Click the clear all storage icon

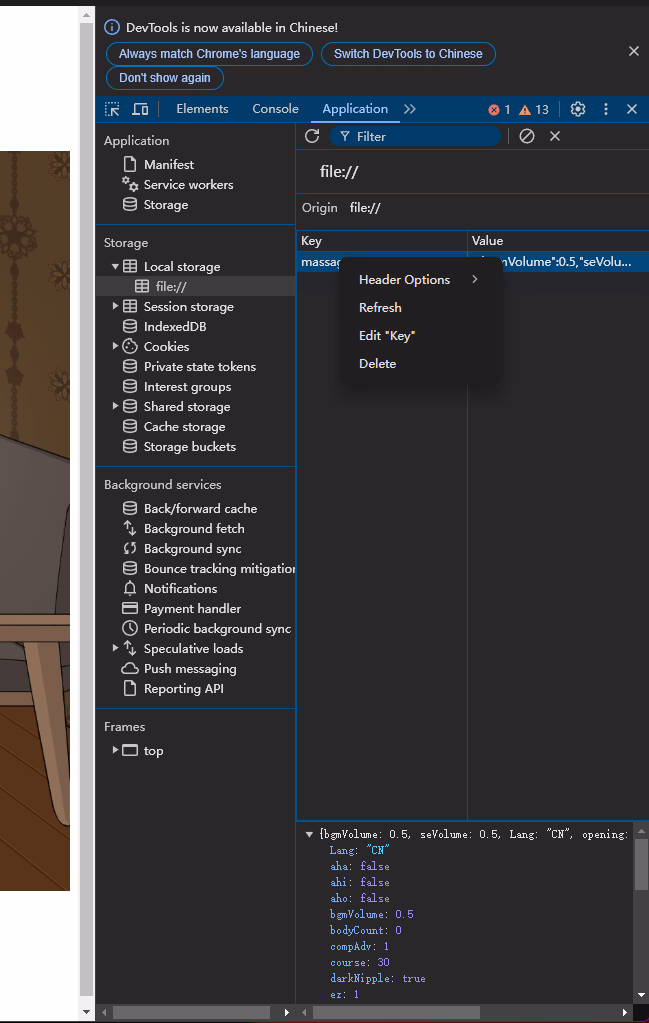coord(527,136)
